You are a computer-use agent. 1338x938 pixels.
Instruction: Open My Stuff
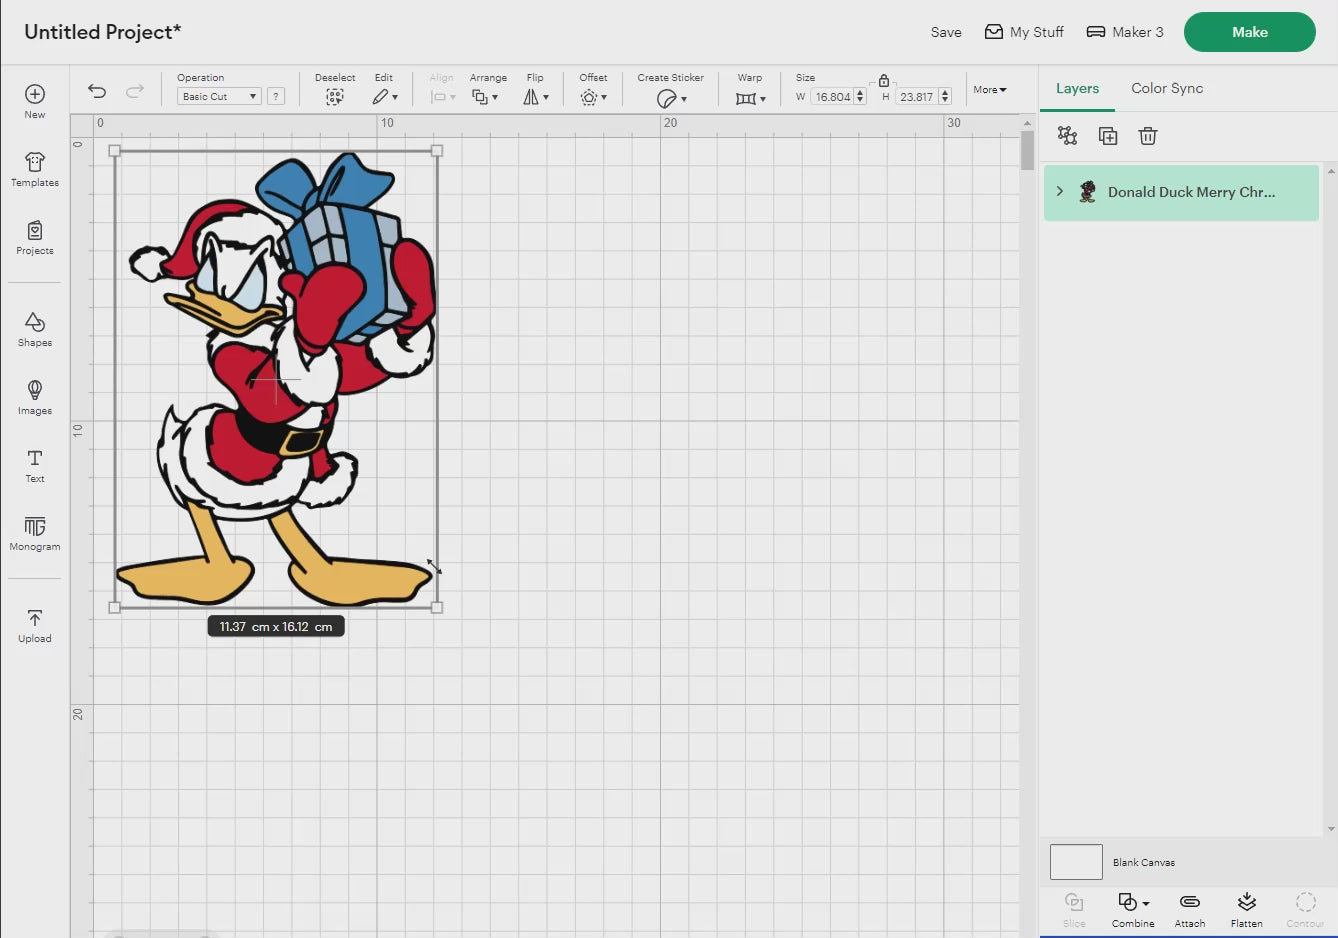coord(1024,32)
